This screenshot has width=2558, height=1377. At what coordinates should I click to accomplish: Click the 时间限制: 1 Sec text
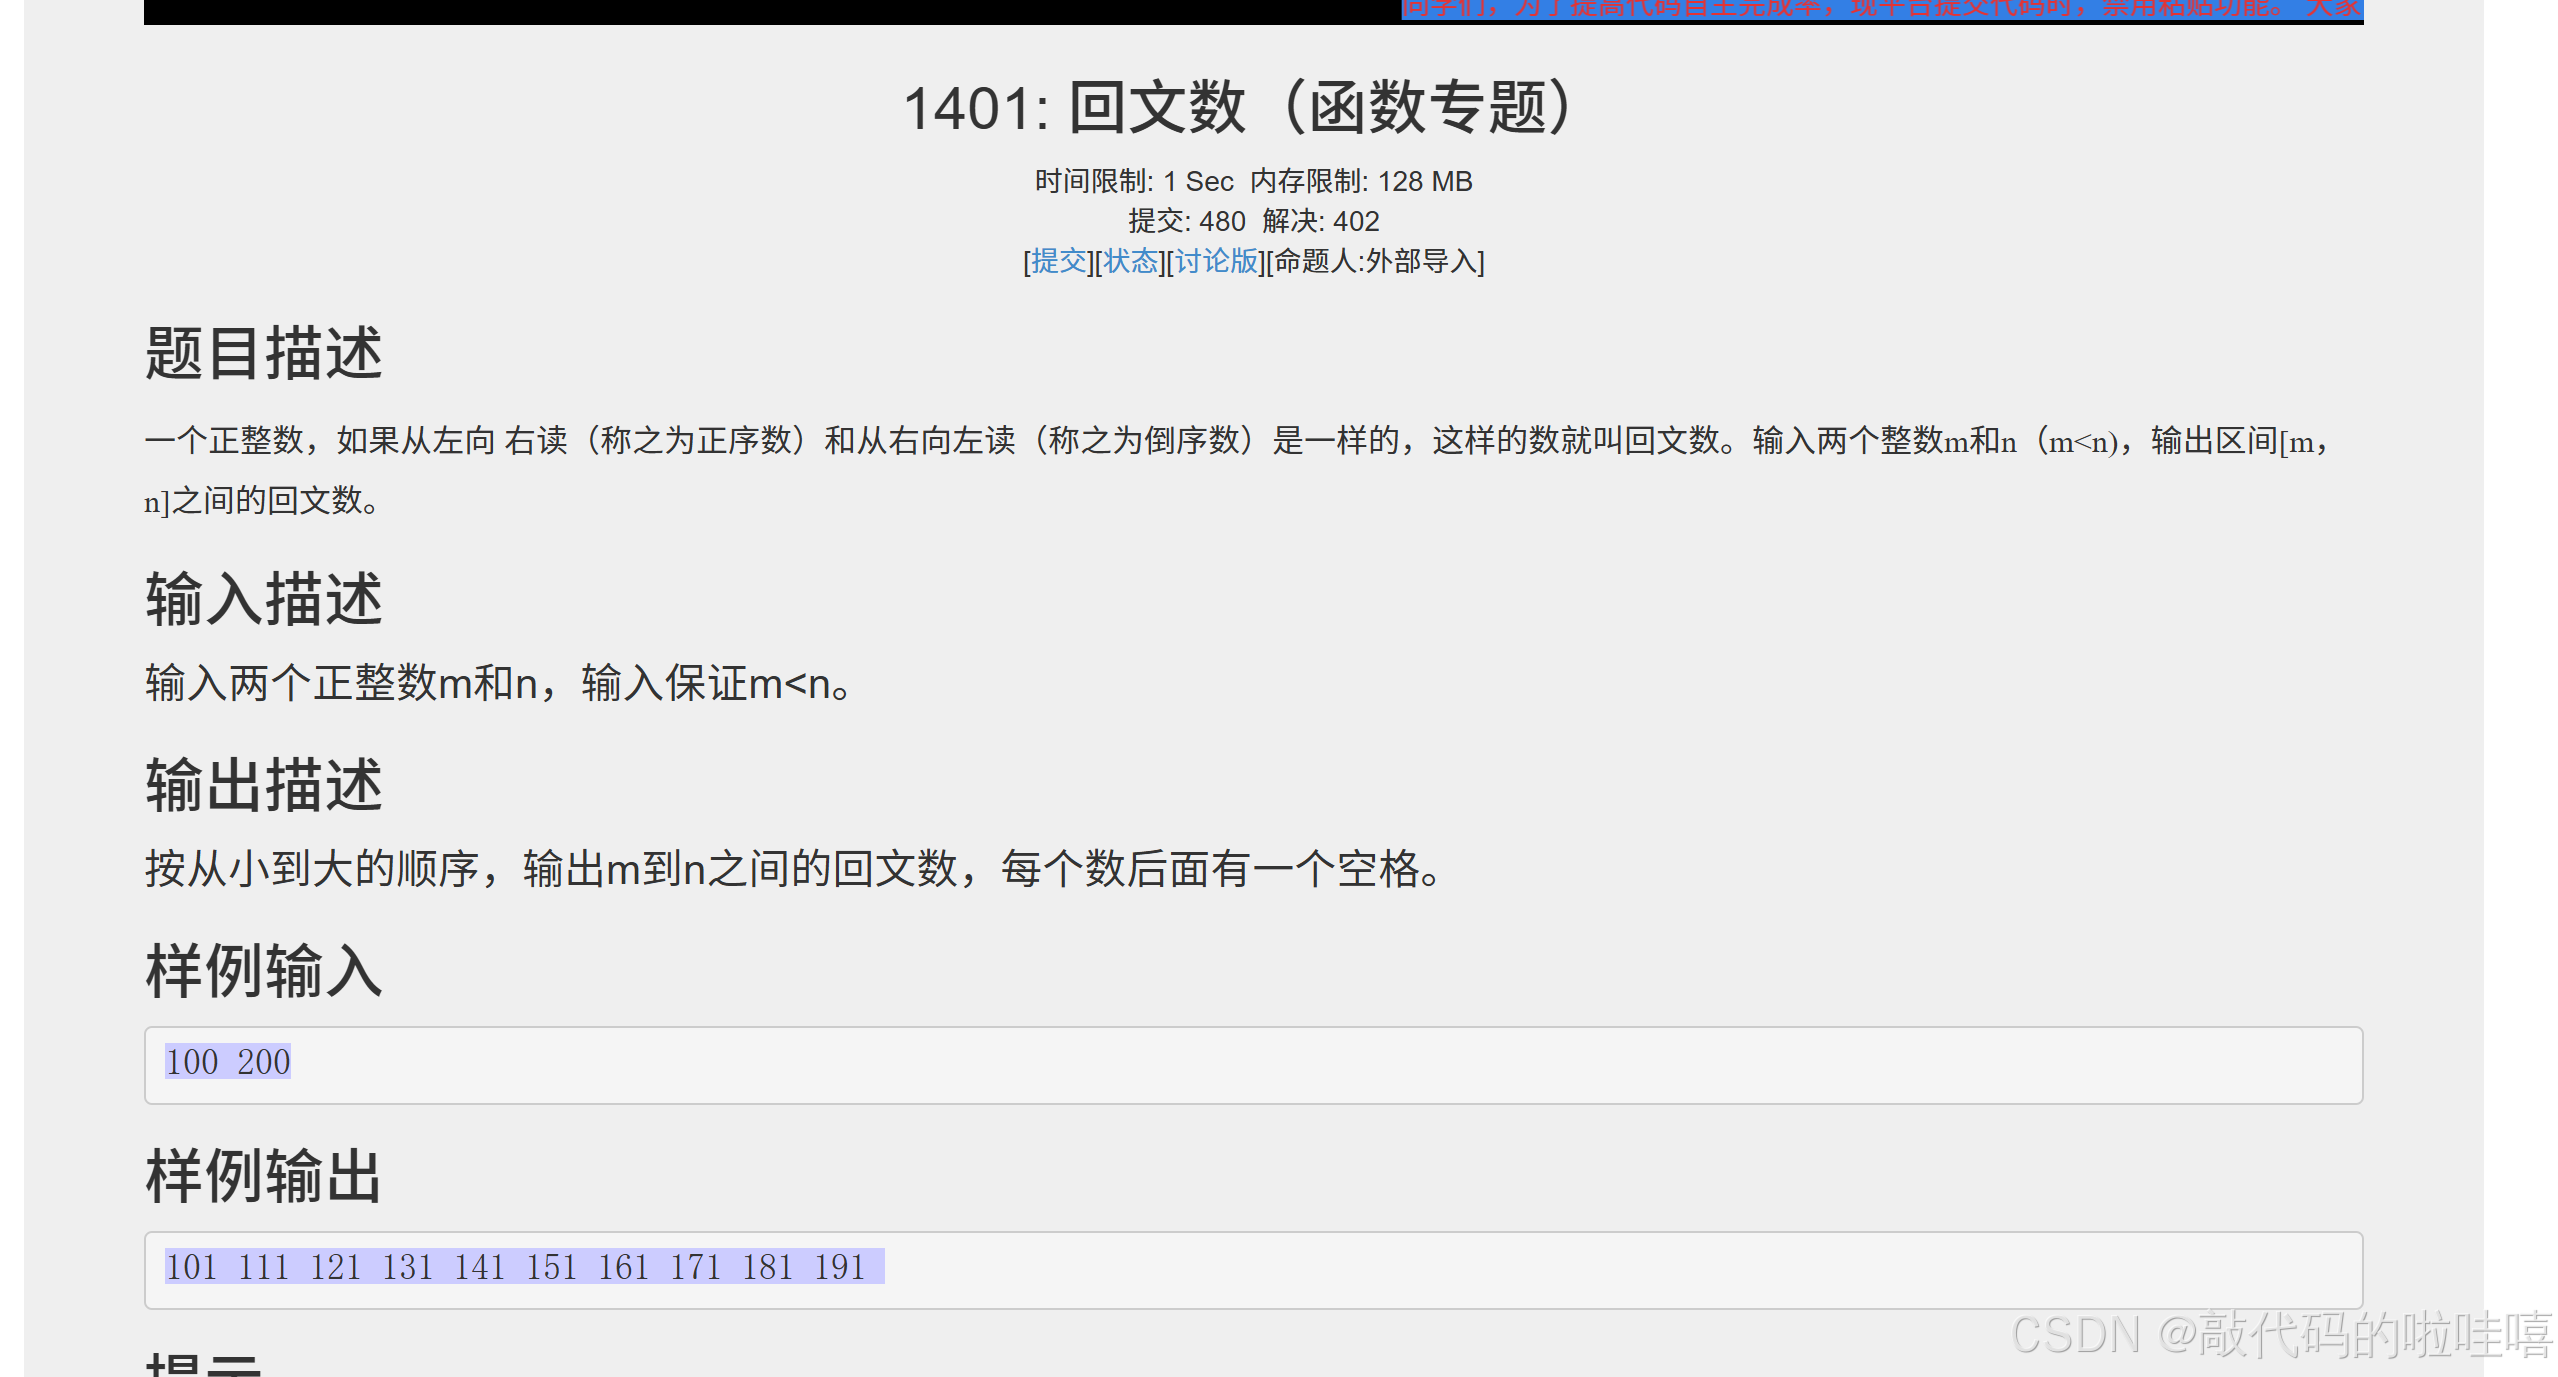pyautogui.click(x=1134, y=182)
